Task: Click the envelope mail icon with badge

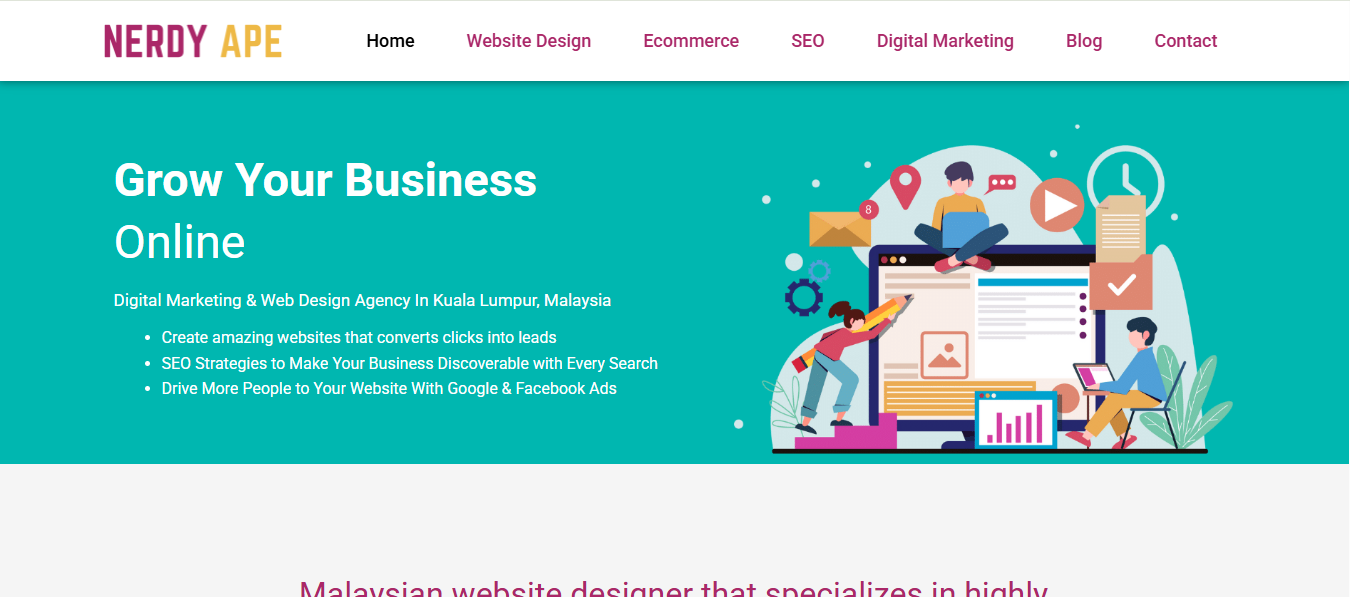Action: tap(842, 227)
